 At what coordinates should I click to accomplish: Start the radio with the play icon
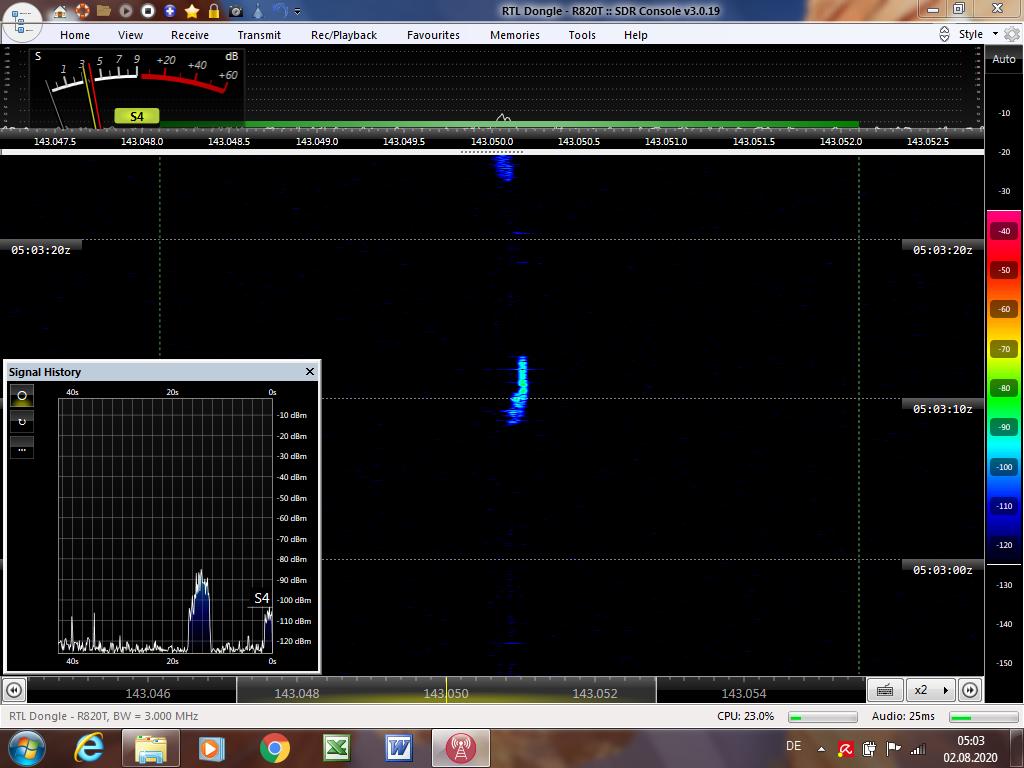[125, 11]
